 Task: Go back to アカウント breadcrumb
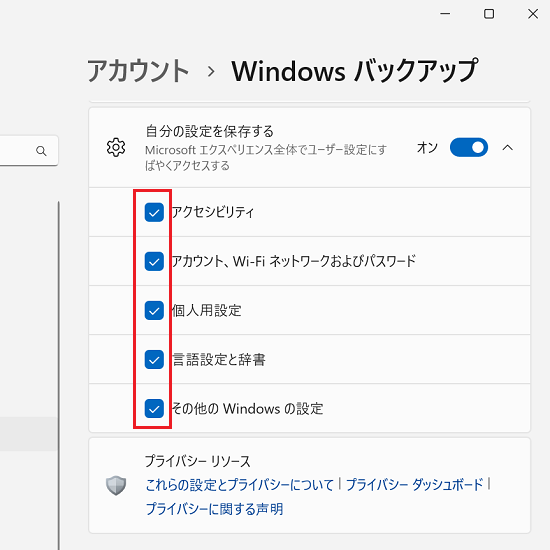click(x=138, y=71)
